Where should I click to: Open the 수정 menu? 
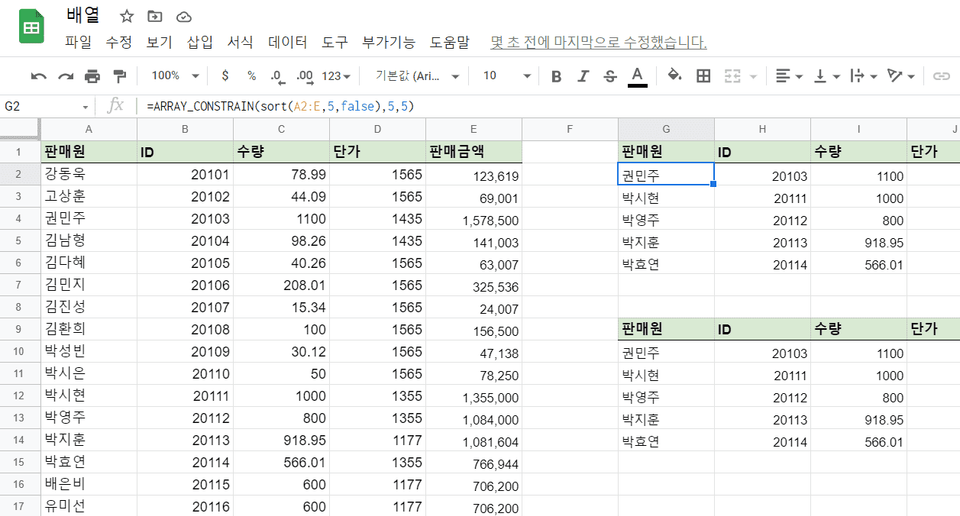[119, 42]
